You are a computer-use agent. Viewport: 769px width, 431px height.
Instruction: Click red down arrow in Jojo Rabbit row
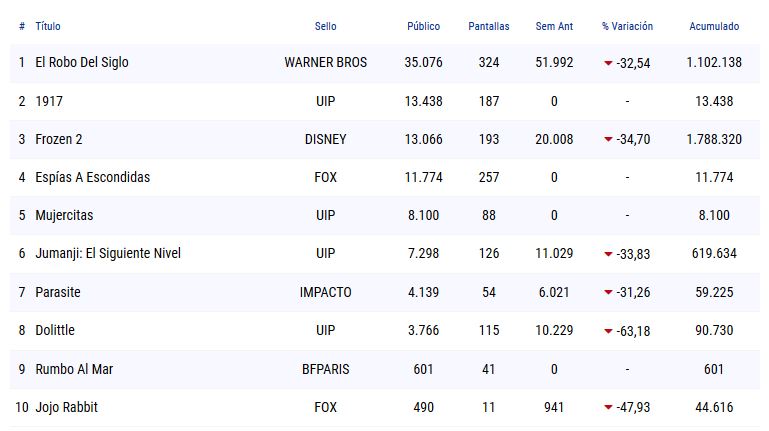(608, 408)
